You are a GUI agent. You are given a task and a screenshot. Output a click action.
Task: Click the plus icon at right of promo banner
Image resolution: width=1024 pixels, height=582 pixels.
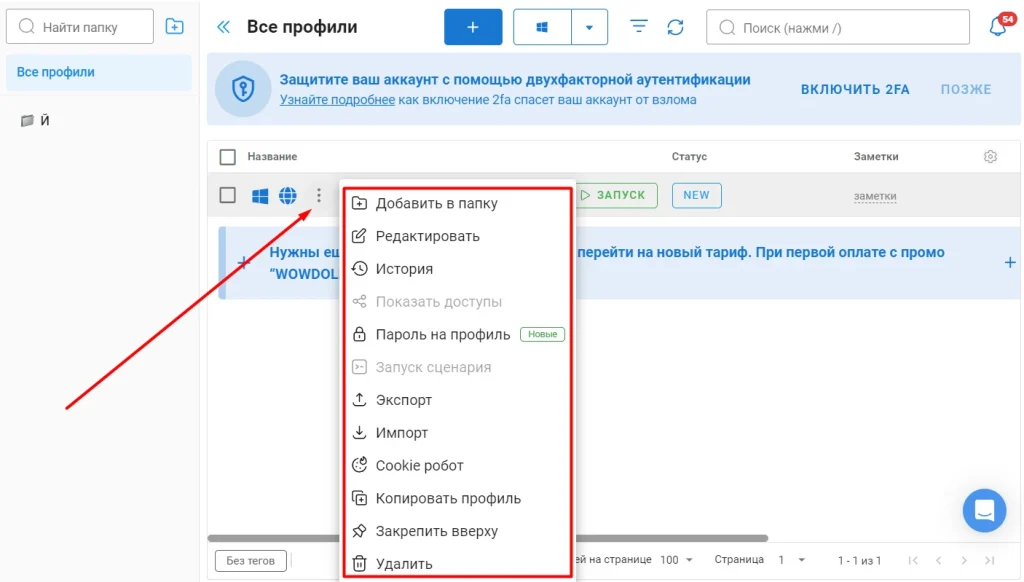click(1010, 263)
